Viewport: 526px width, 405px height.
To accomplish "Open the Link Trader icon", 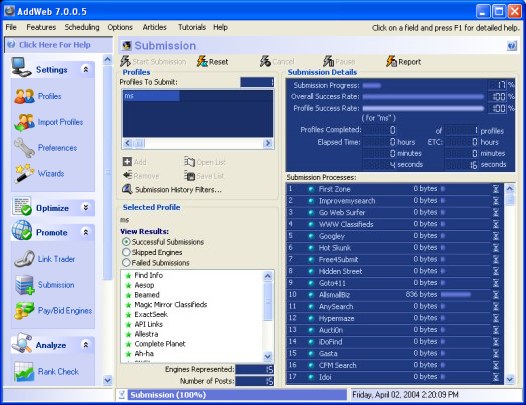I will [x=24, y=259].
